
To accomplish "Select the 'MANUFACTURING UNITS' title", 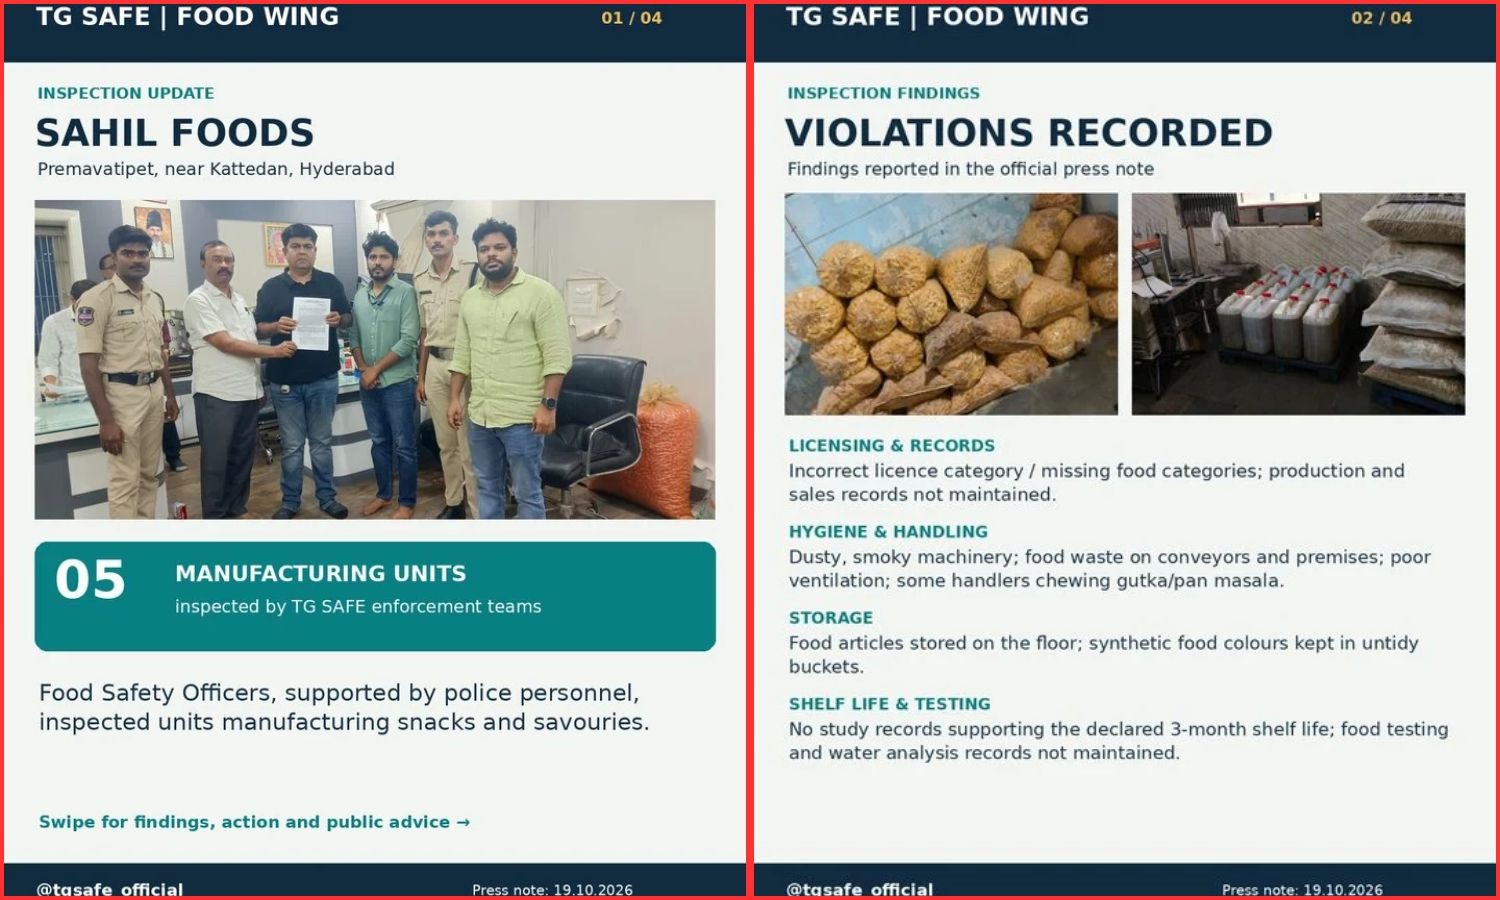I will (x=320, y=574).
